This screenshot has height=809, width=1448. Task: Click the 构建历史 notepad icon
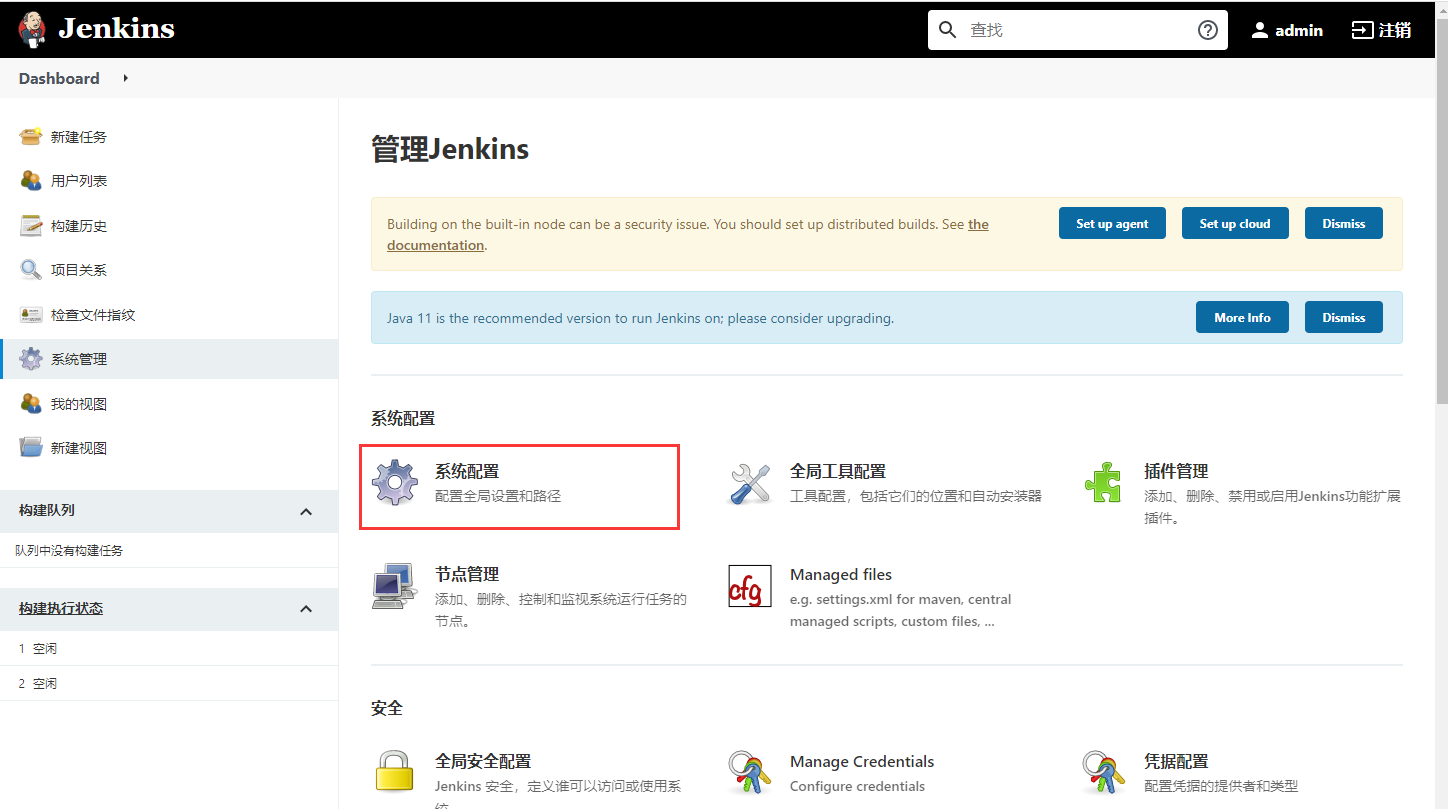[x=31, y=226]
